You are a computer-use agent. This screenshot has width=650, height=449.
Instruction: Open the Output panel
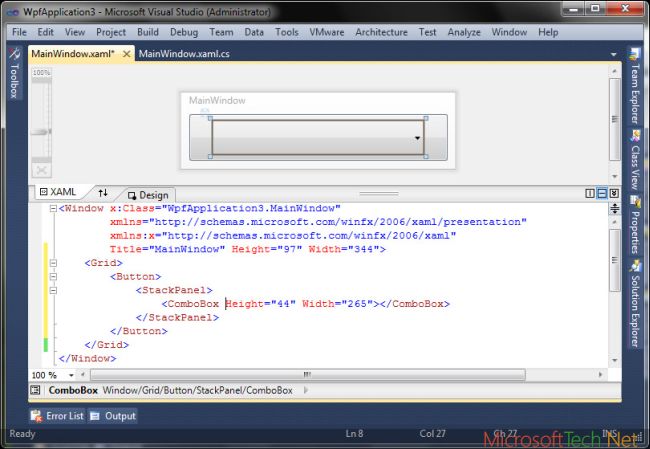click(x=113, y=416)
